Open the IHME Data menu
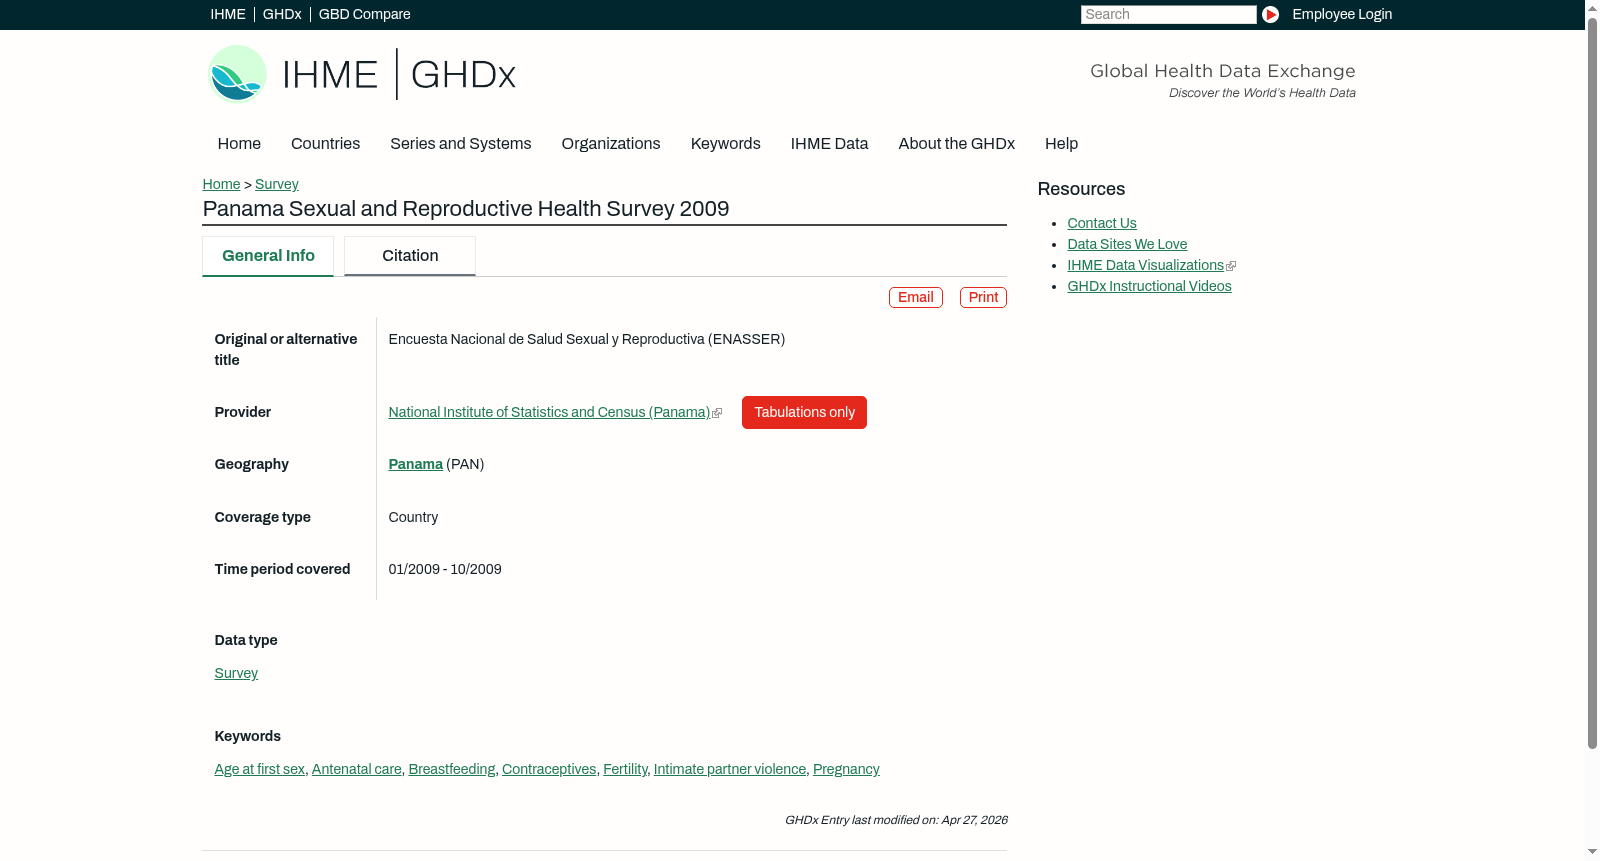Viewport: 1600px width, 861px height. pyautogui.click(x=830, y=144)
